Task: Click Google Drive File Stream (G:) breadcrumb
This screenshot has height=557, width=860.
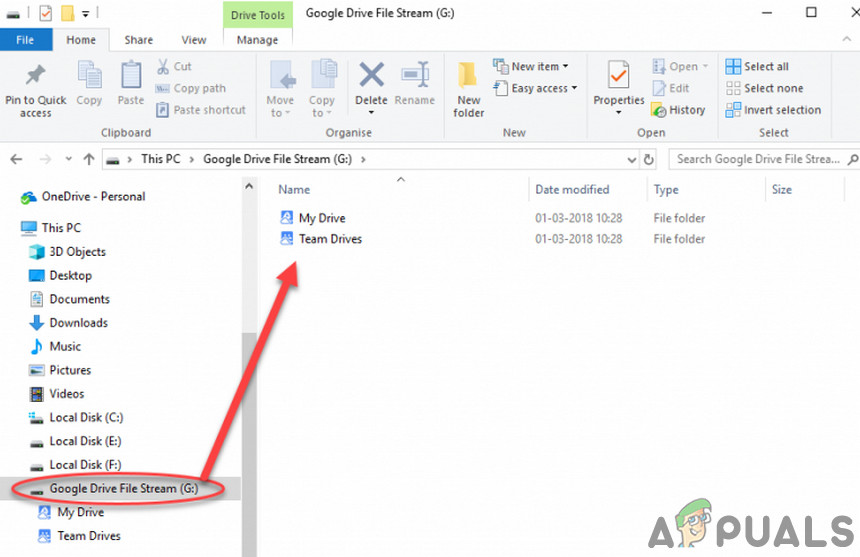Action: pos(278,159)
